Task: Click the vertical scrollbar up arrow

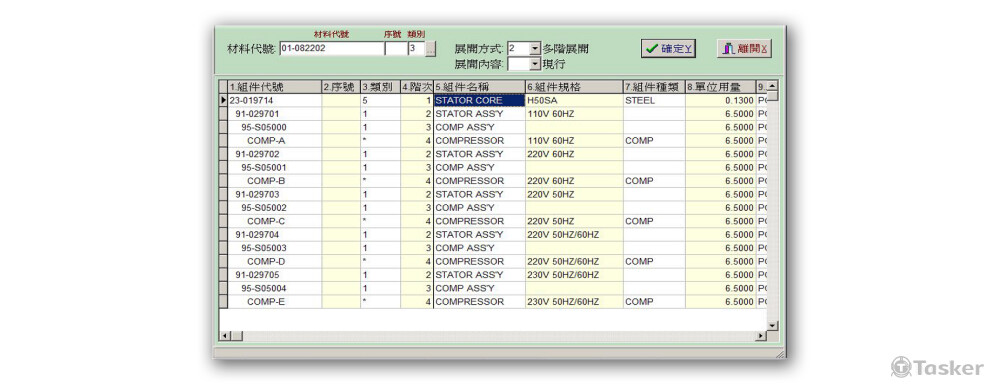Action: tap(772, 86)
